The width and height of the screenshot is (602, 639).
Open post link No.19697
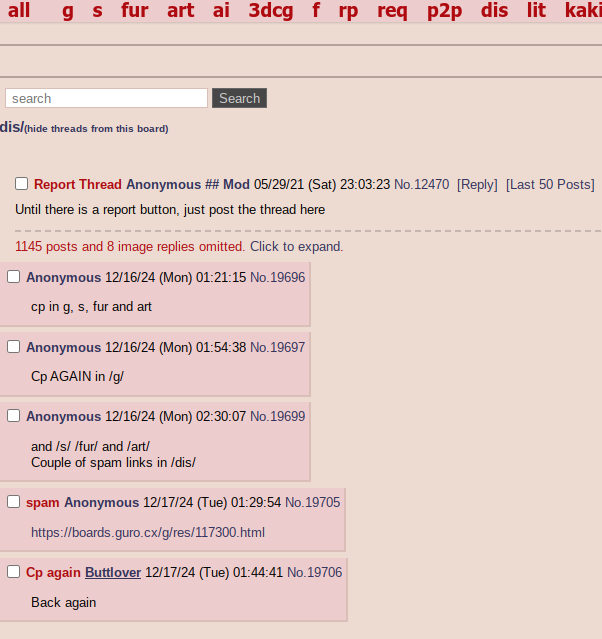[x=278, y=348]
